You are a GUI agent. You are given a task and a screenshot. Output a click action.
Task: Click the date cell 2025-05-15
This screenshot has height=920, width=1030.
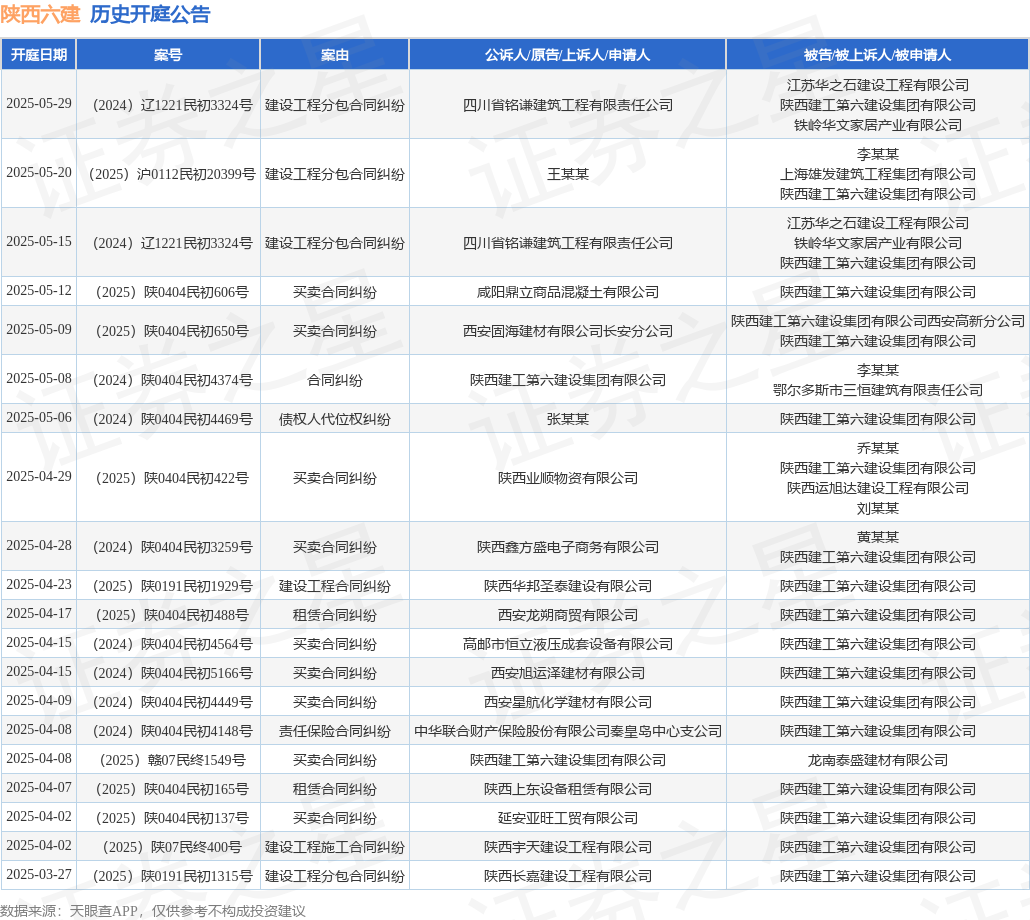tap(39, 242)
